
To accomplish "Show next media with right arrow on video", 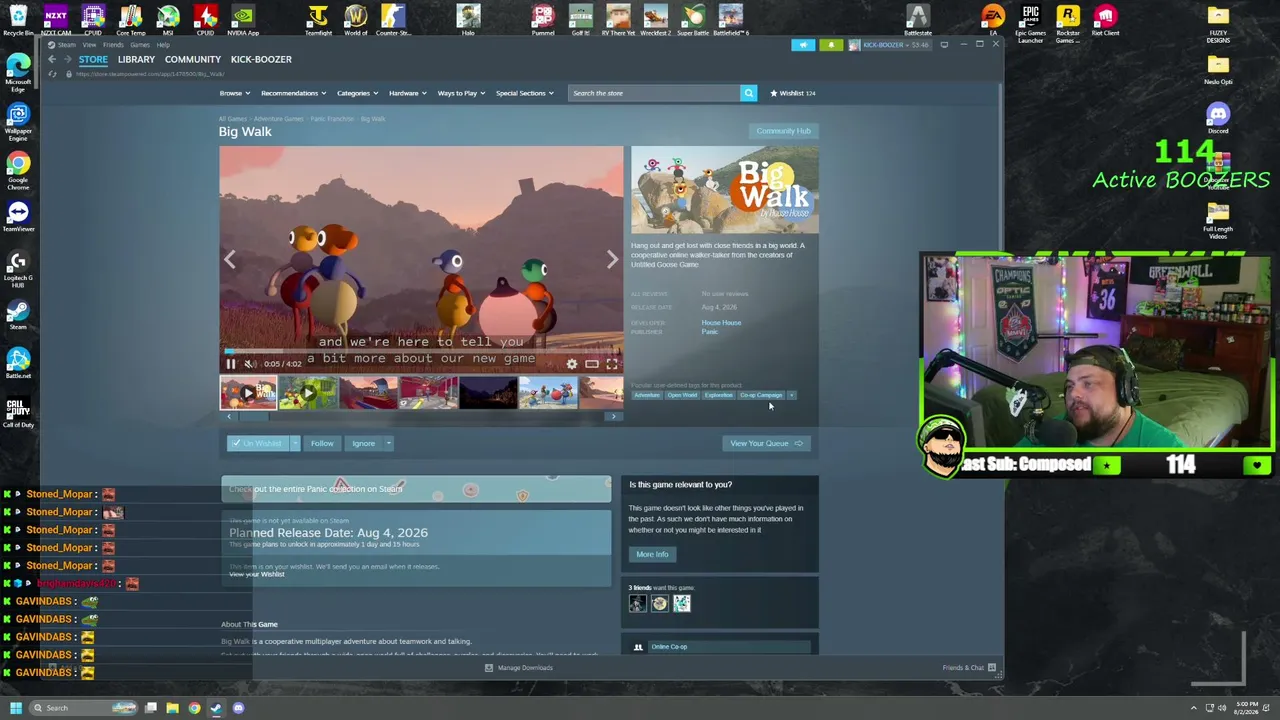I will click(612, 259).
